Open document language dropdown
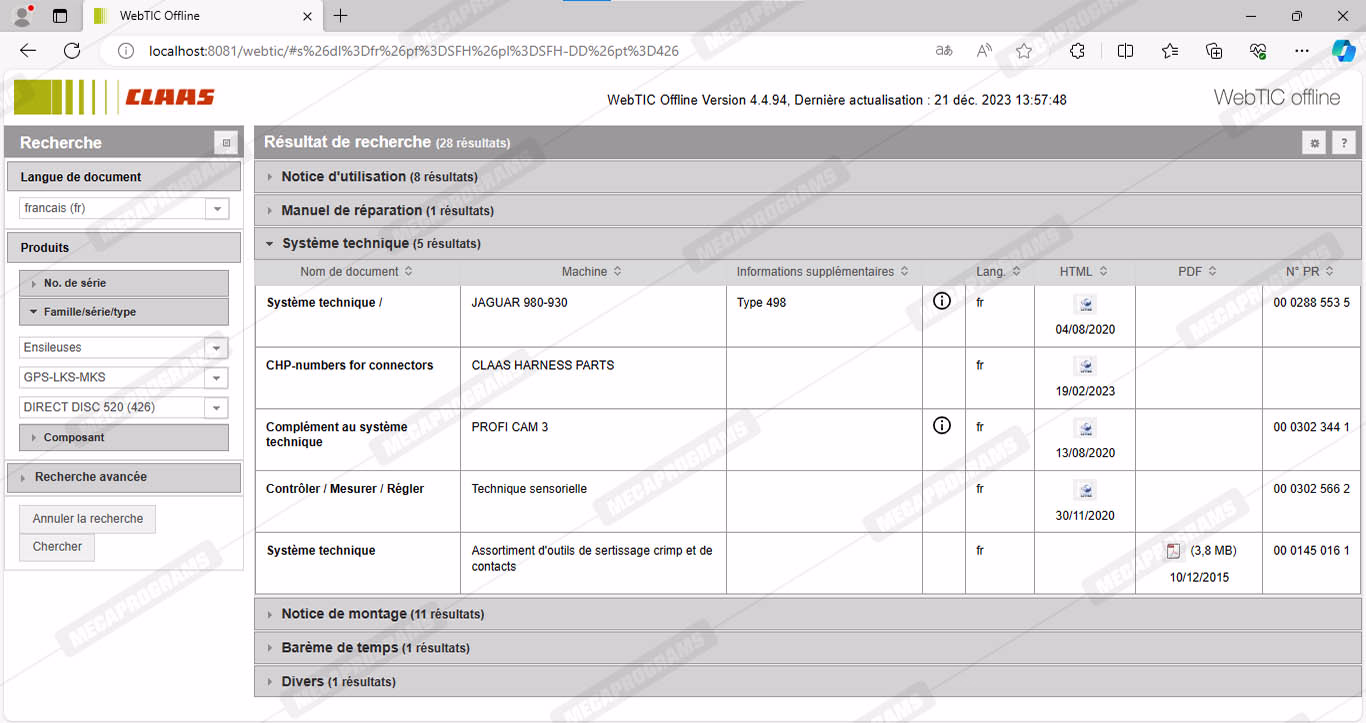Viewport: 1366px width, 723px height. pyautogui.click(x=216, y=208)
